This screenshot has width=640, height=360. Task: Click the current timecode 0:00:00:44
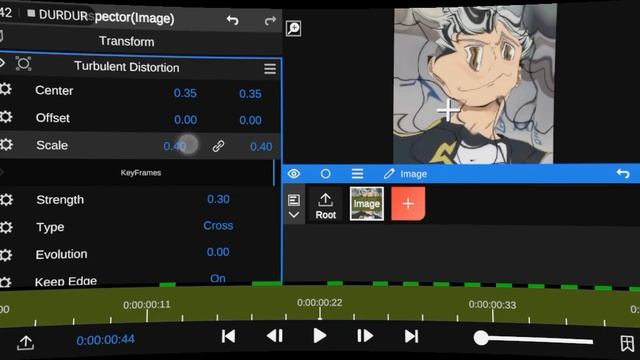(105, 340)
